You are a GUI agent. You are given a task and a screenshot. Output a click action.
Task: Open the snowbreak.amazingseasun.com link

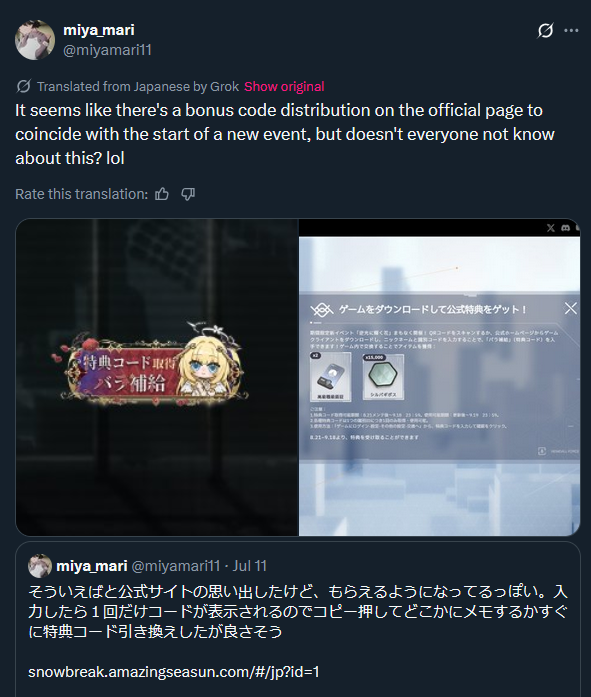(174, 671)
